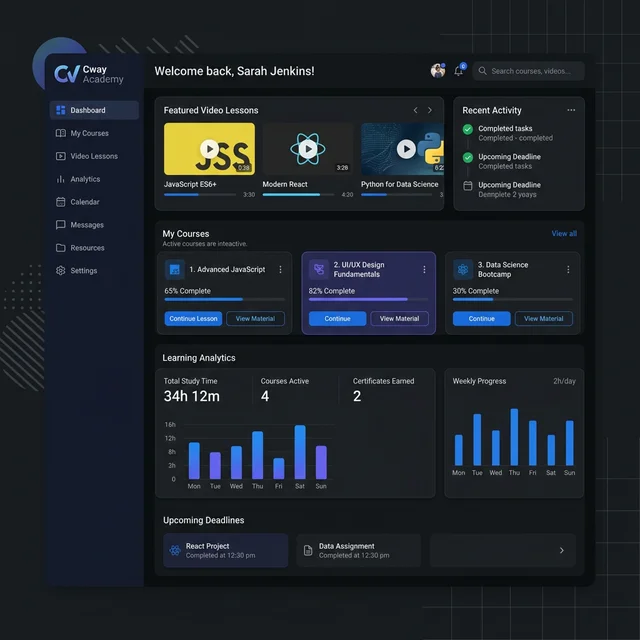Open the user profile avatar
The width and height of the screenshot is (640, 640).
click(438, 71)
